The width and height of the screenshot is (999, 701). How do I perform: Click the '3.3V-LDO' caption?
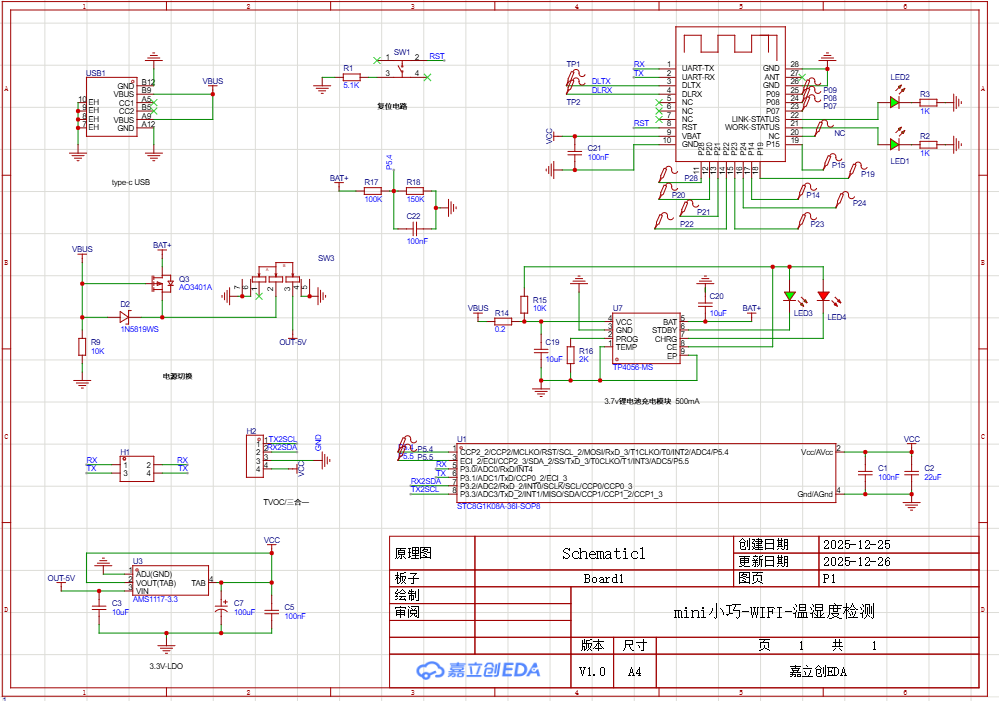[x=166, y=666]
